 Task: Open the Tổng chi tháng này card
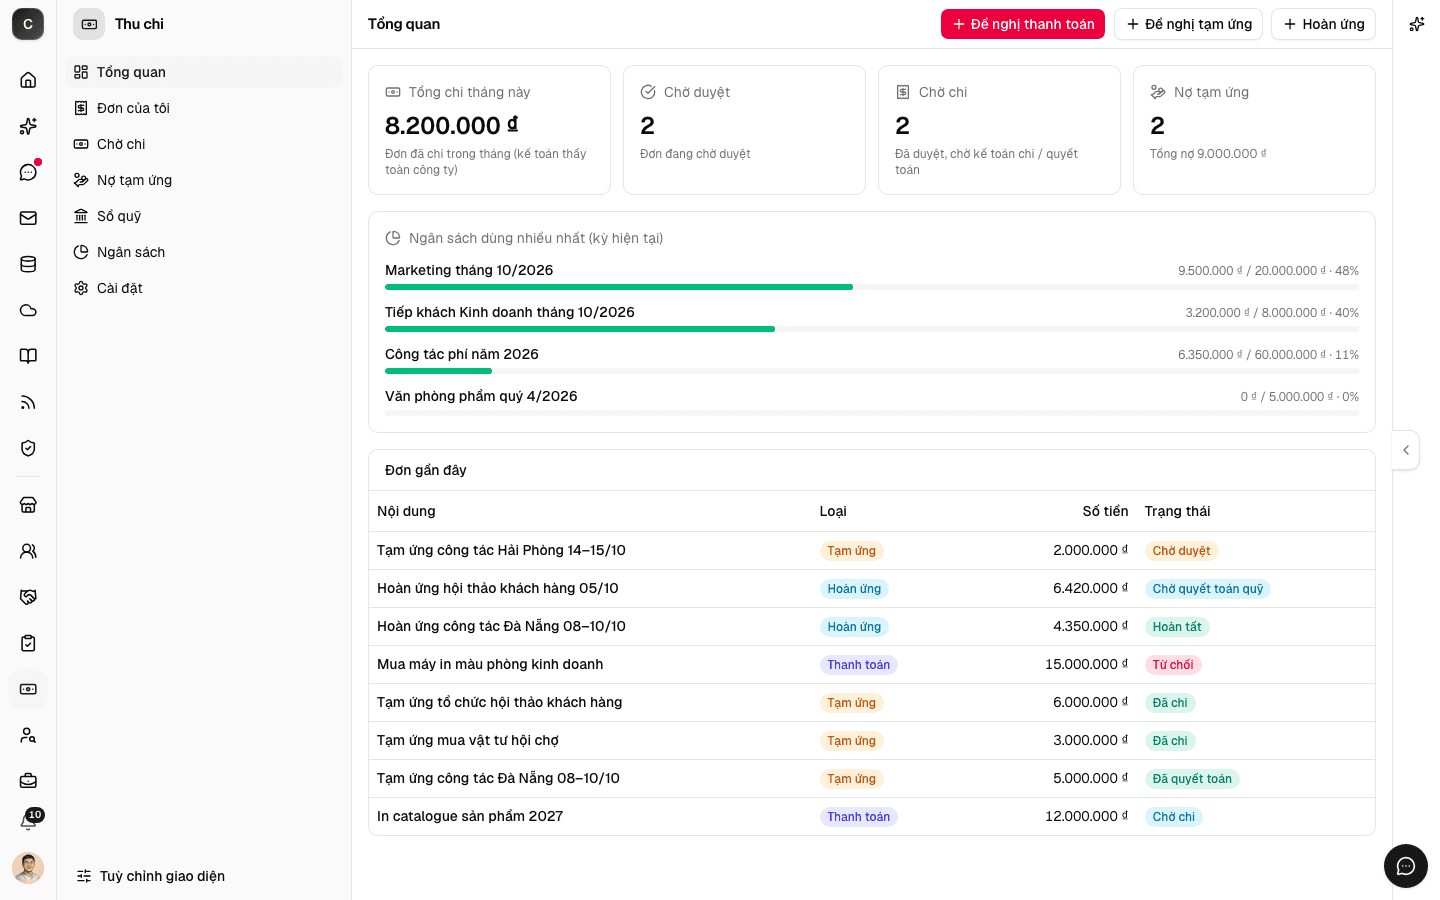coord(489,130)
